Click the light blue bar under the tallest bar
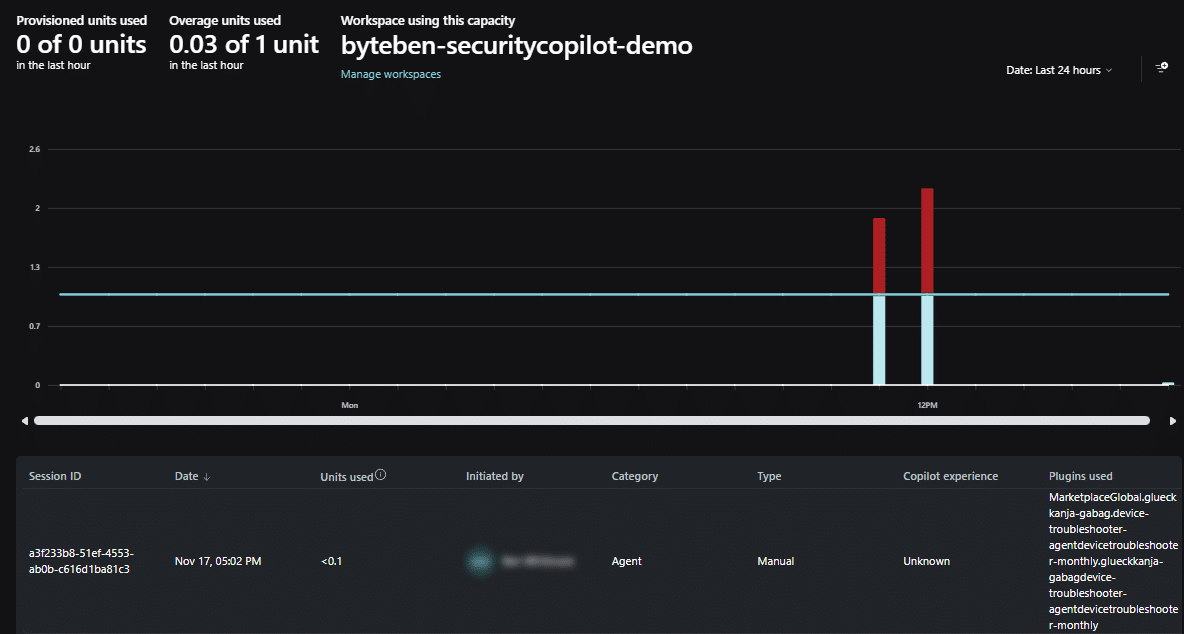1184x634 pixels. [x=927, y=340]
